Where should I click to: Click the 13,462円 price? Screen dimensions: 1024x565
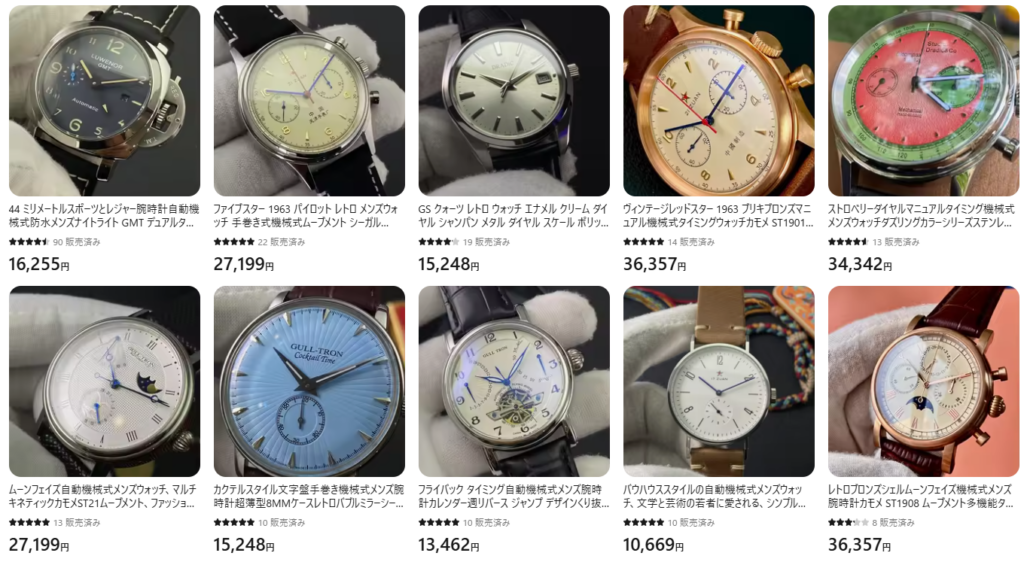(449, 544)
